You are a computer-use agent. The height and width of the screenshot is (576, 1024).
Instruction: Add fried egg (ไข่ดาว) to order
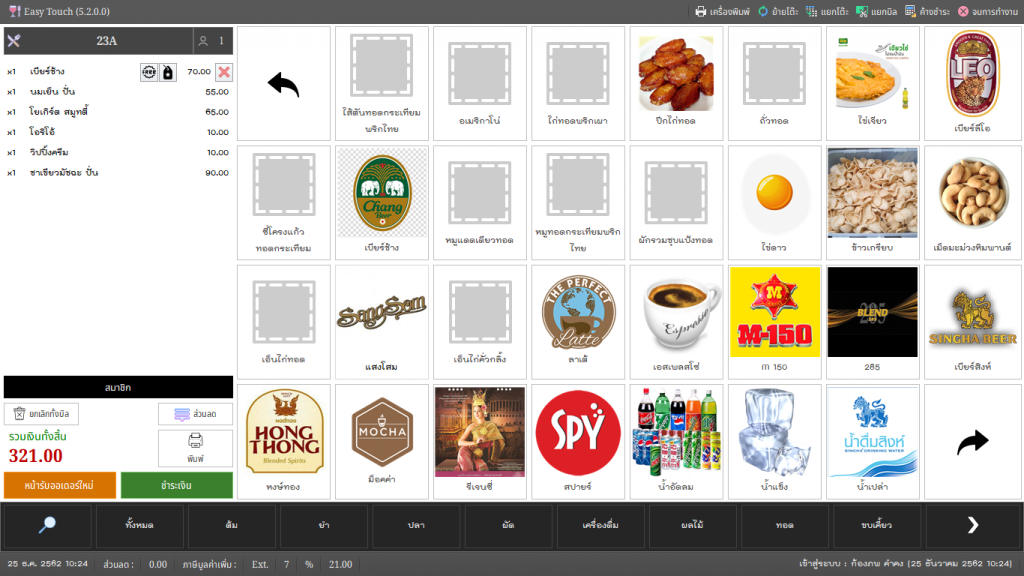[x=775, y=203]
